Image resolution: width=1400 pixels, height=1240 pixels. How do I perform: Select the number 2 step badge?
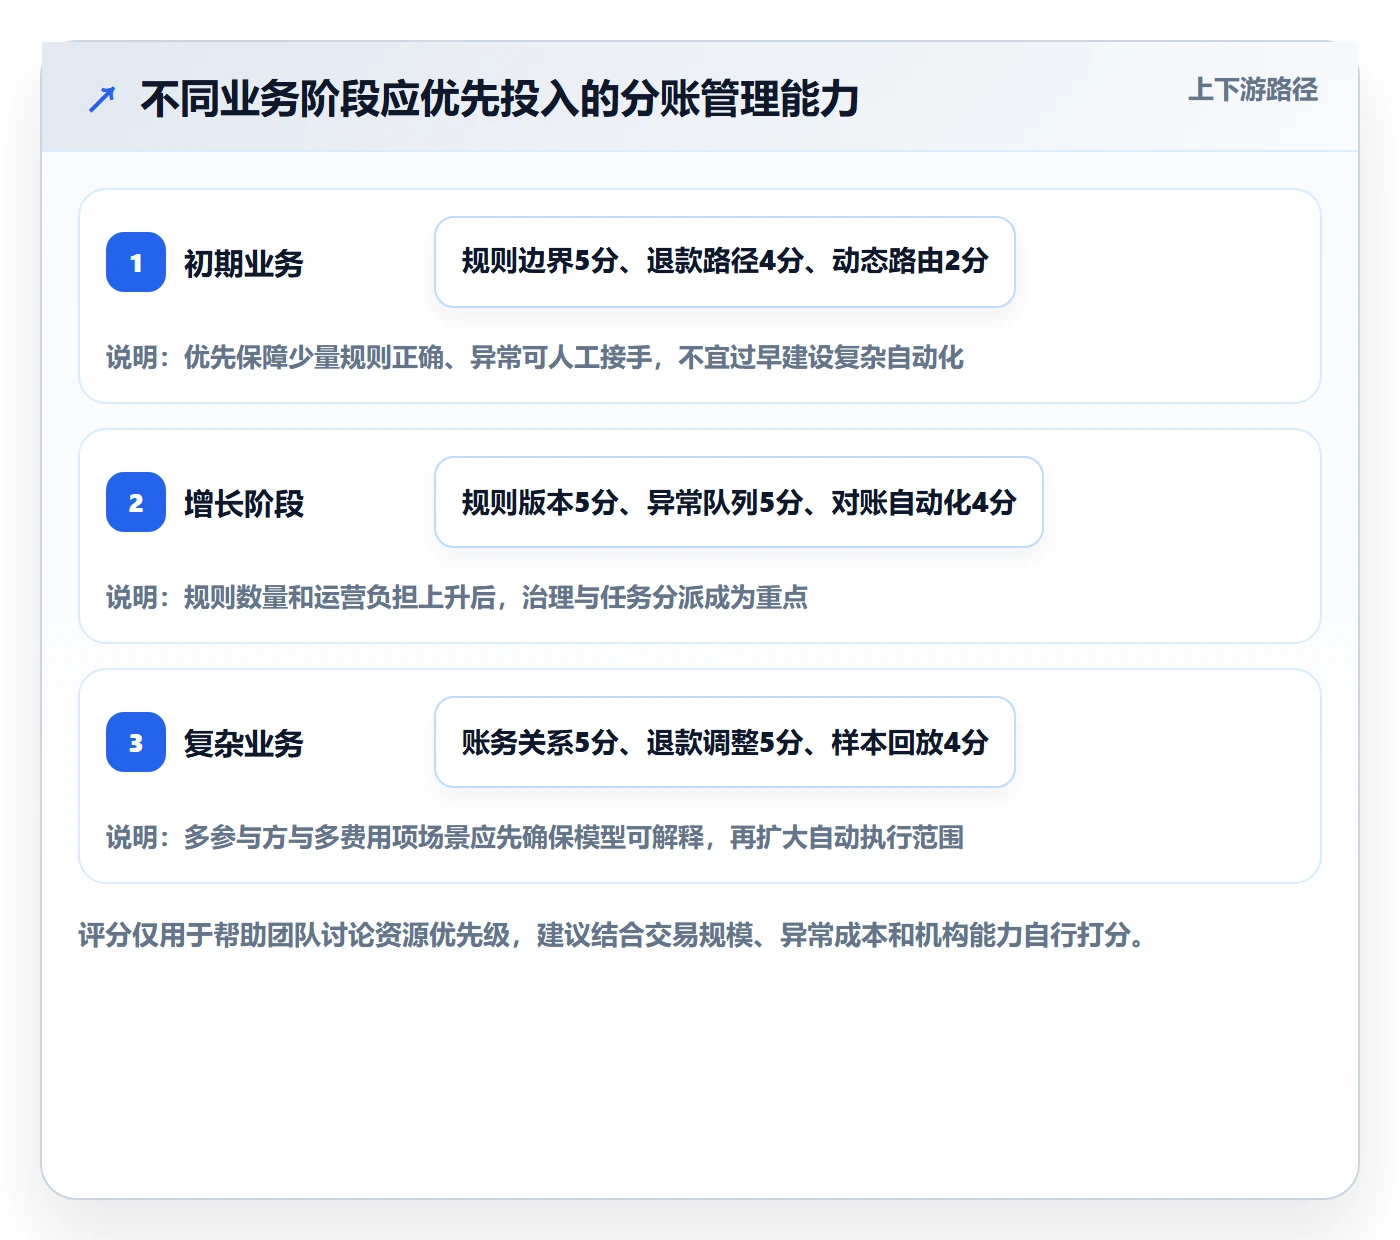[136, 502]
